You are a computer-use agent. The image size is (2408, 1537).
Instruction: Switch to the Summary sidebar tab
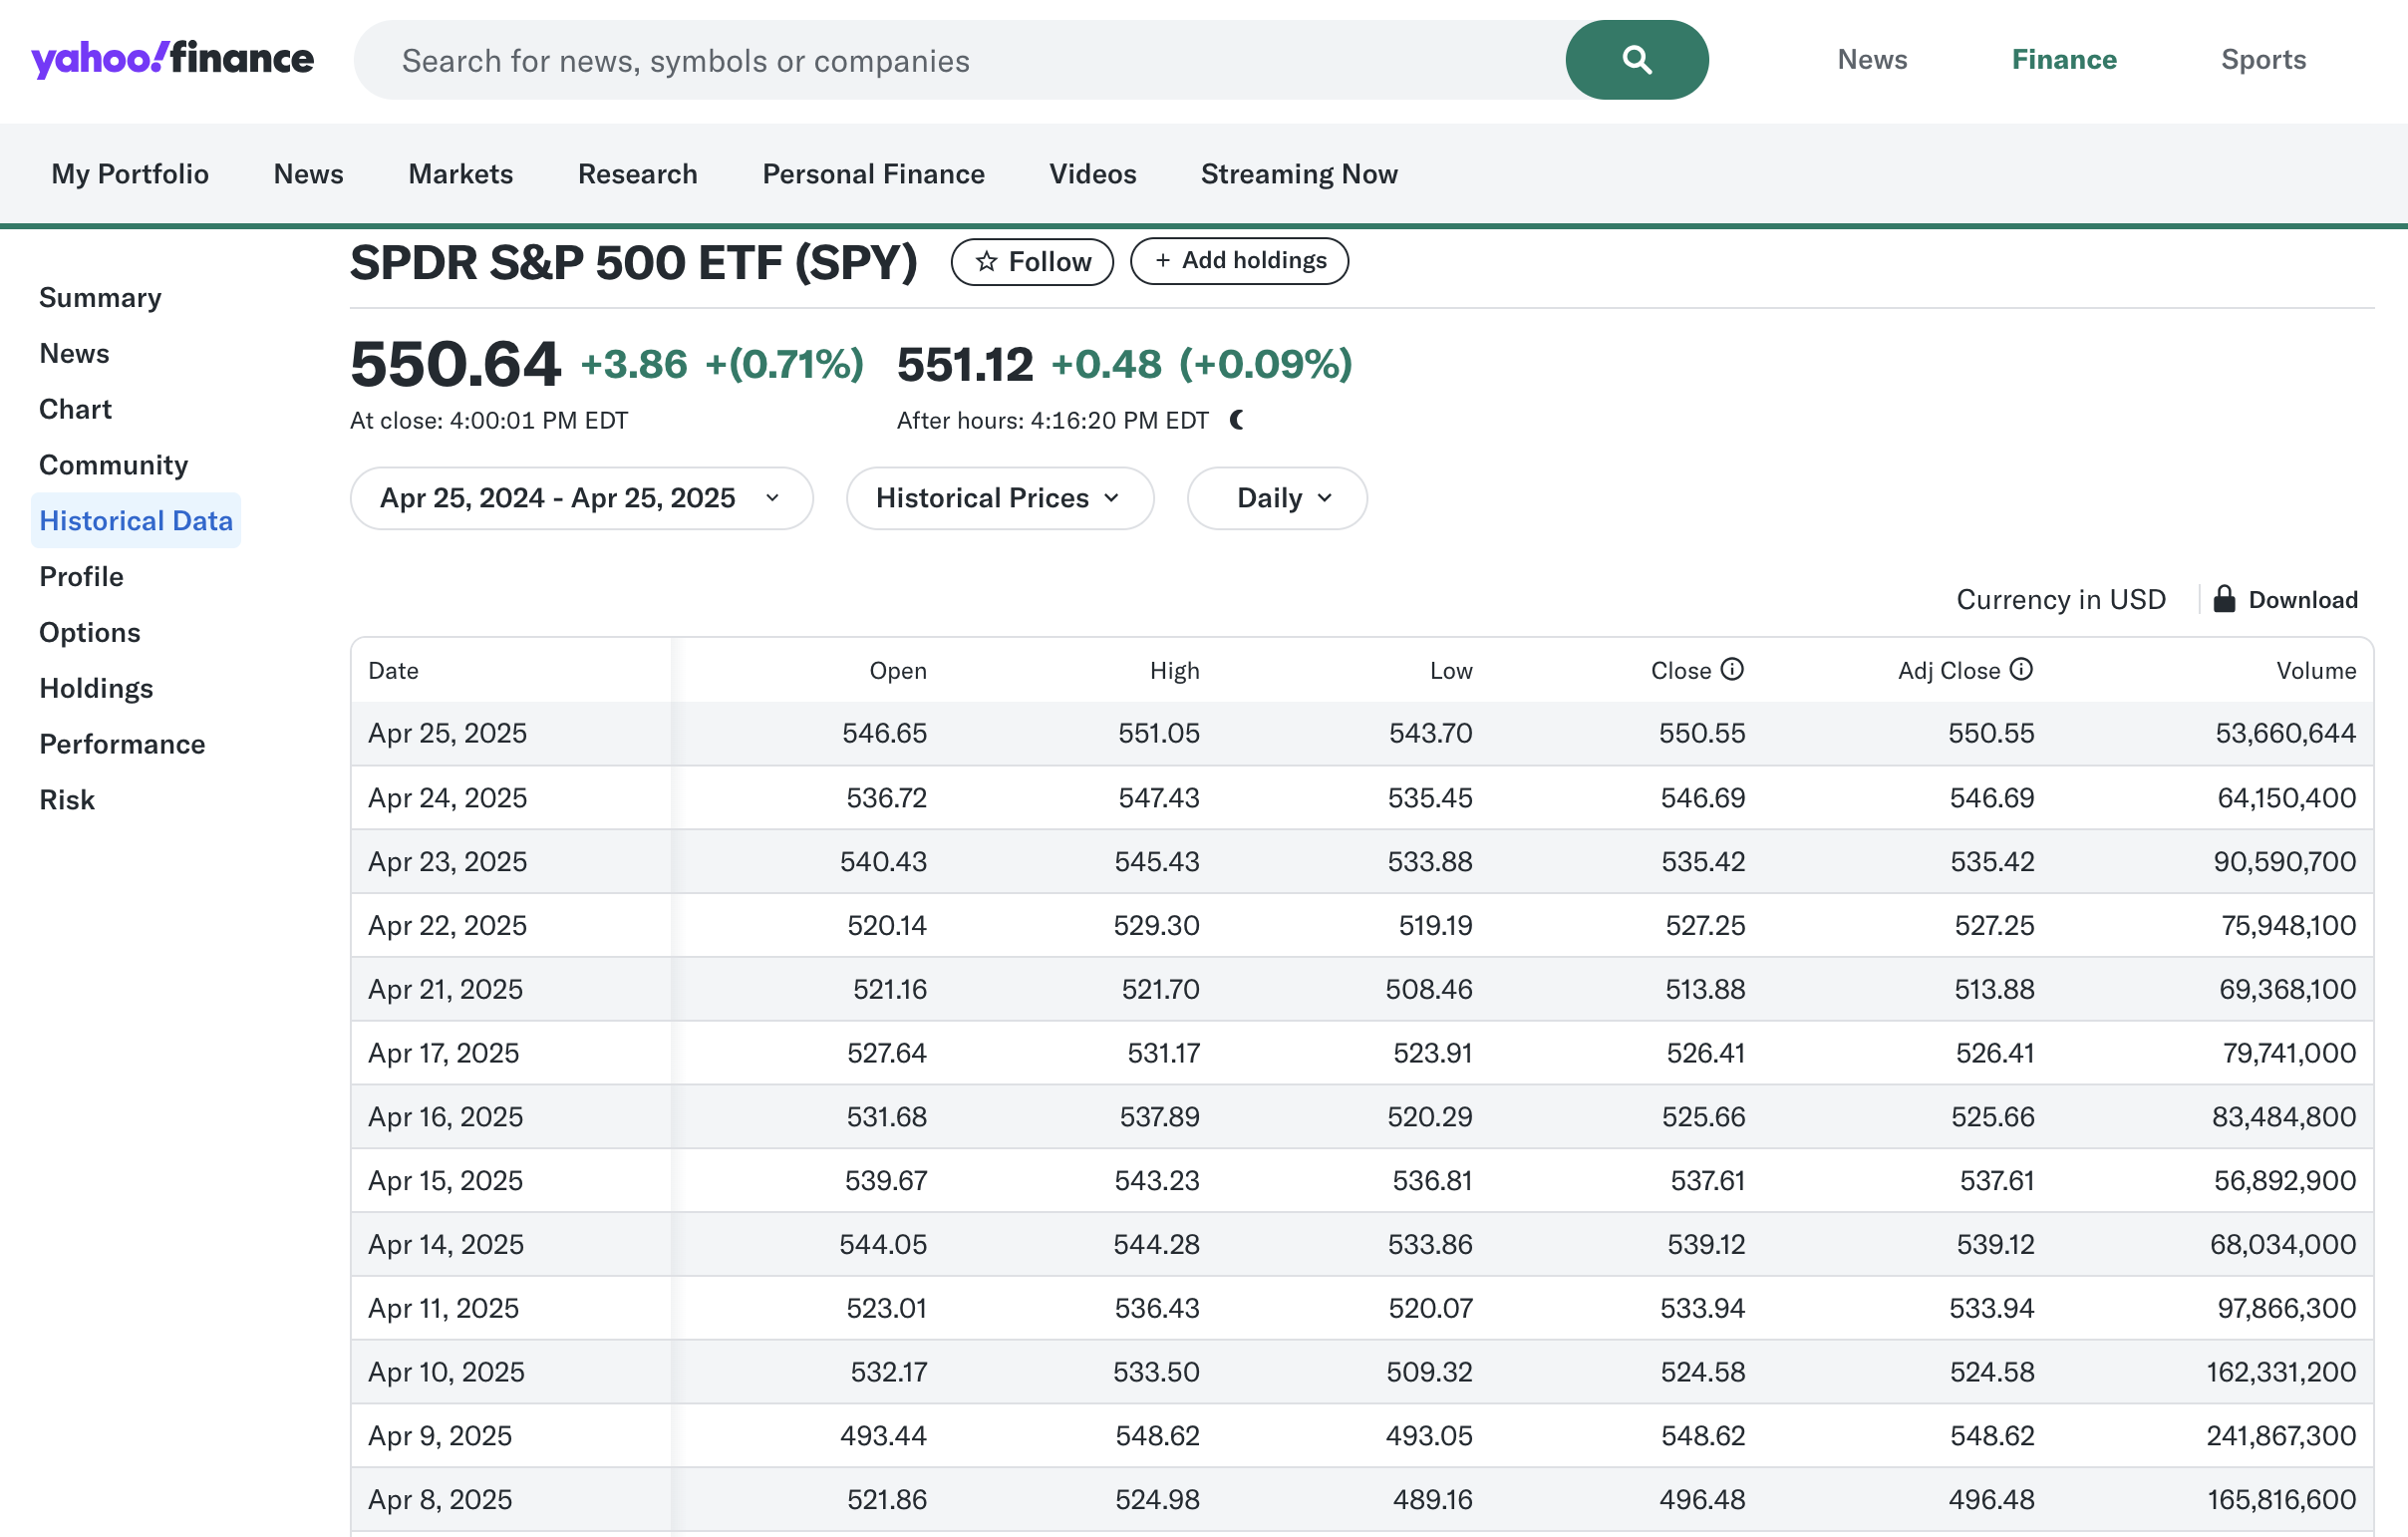coord(100,297)
